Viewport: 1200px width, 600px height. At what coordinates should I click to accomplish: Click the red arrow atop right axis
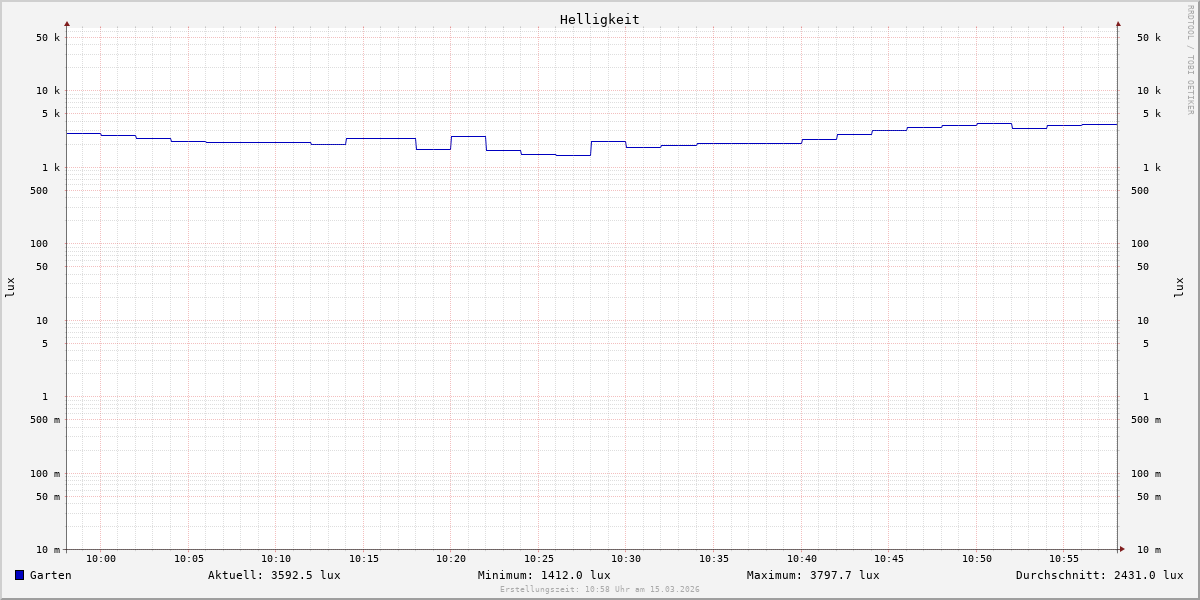click(x=1118, y=24)
